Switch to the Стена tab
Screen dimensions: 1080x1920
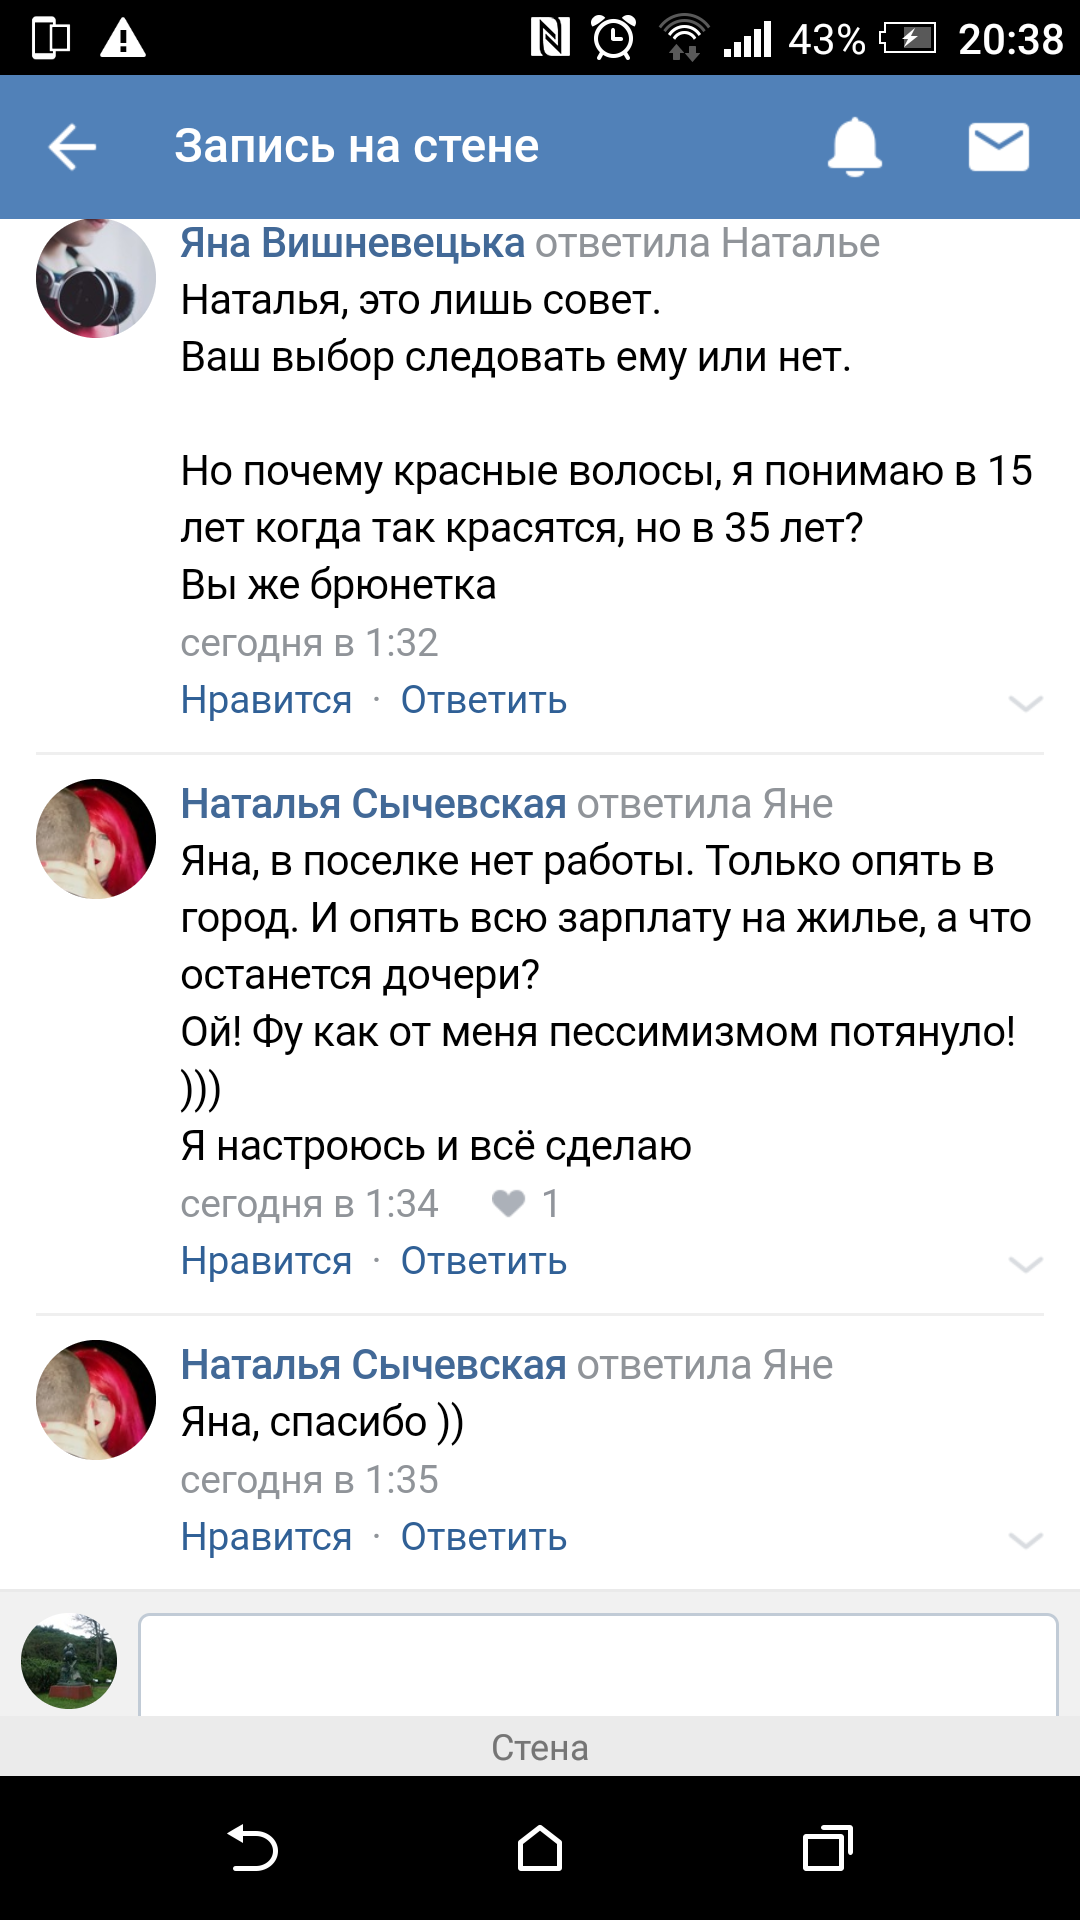pyautogui.click(x=540, y=1747)
